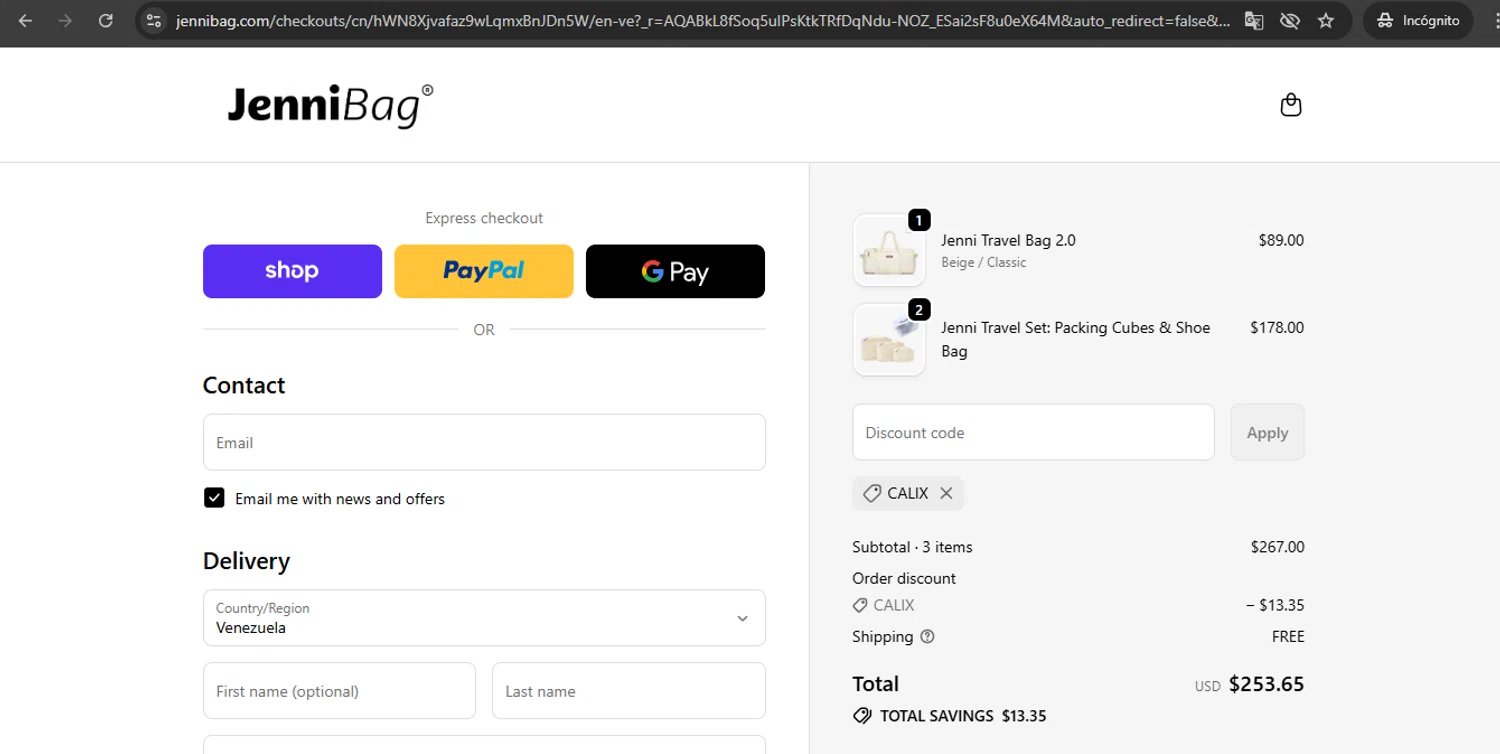Open the tracking protection eye icon
Screen dimensions: 1500x754
coord(1290,20)
